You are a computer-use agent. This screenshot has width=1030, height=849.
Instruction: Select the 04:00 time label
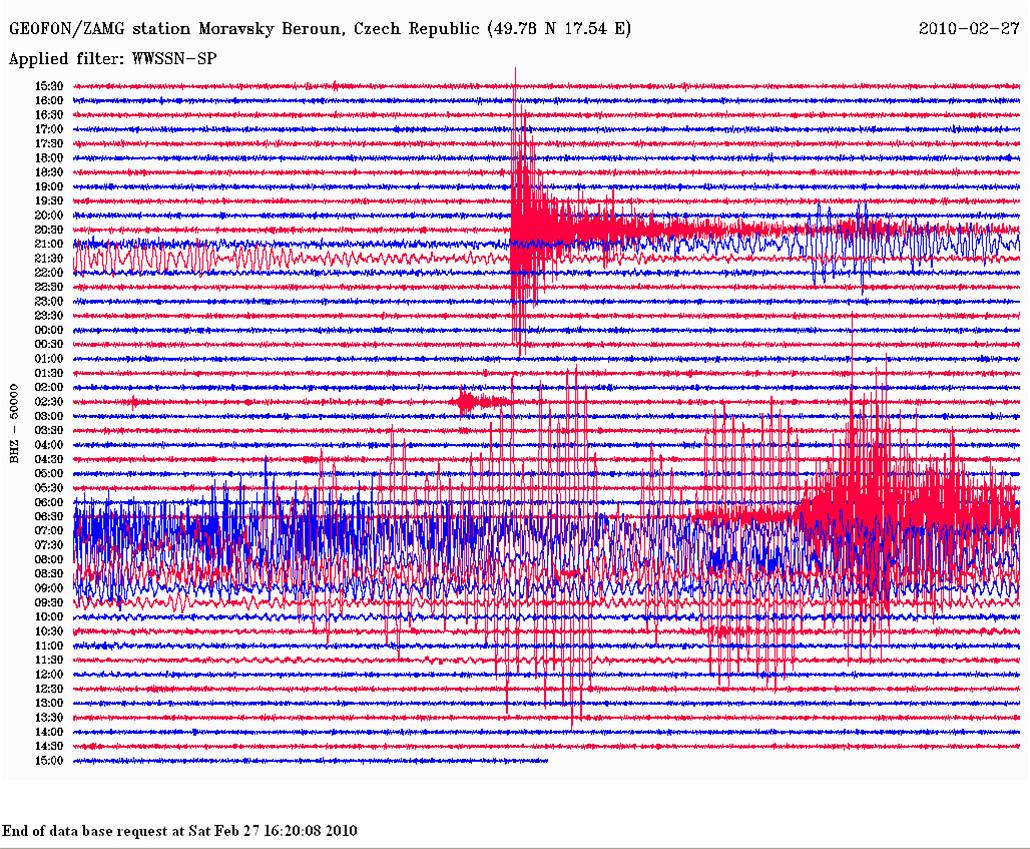pos(50,444)
